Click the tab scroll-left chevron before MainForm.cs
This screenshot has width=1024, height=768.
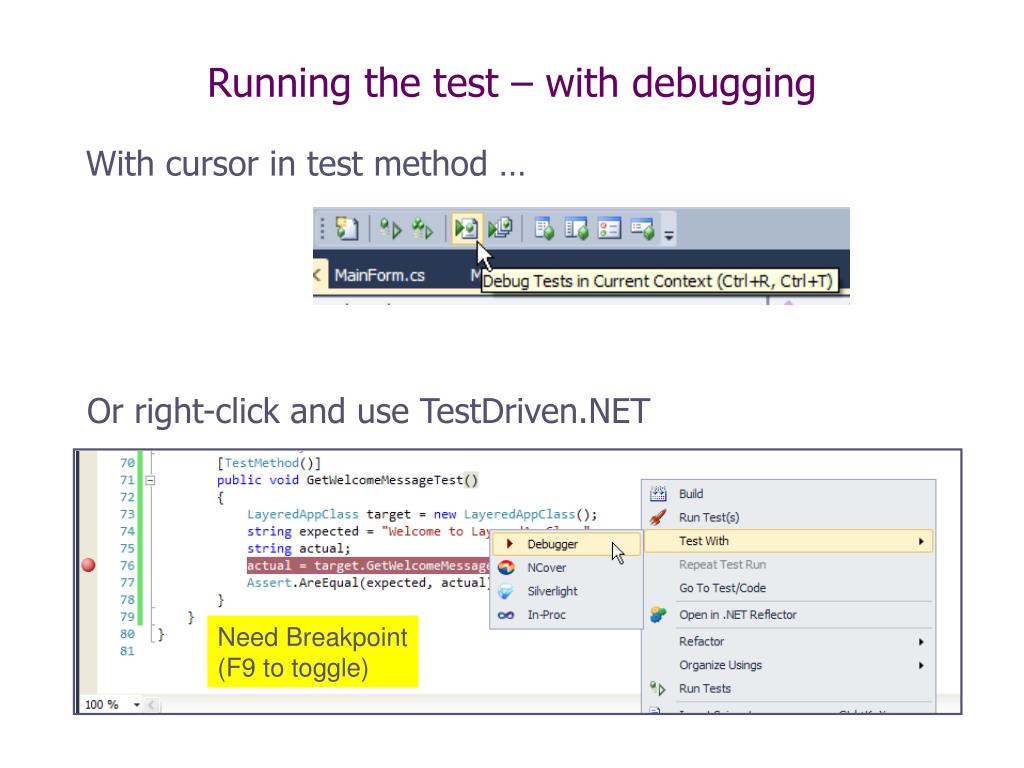point(318,275)
